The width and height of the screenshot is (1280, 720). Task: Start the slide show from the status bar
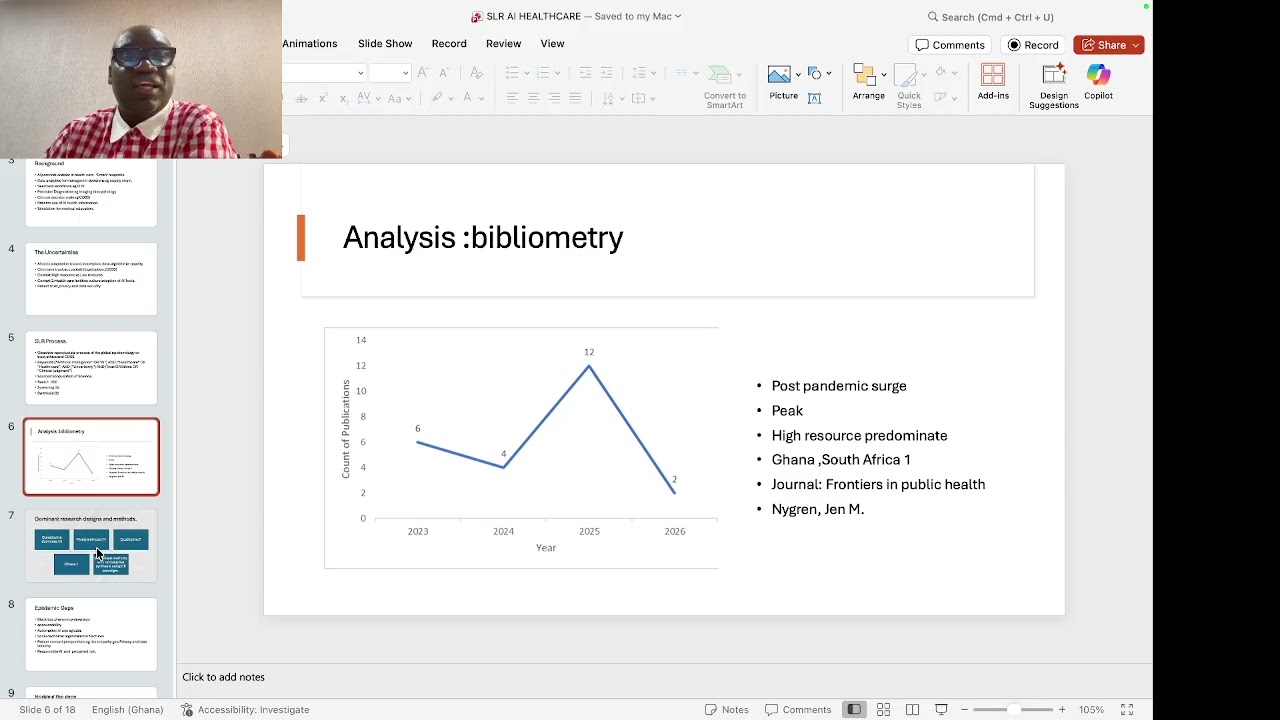click(x=941, y=710)
